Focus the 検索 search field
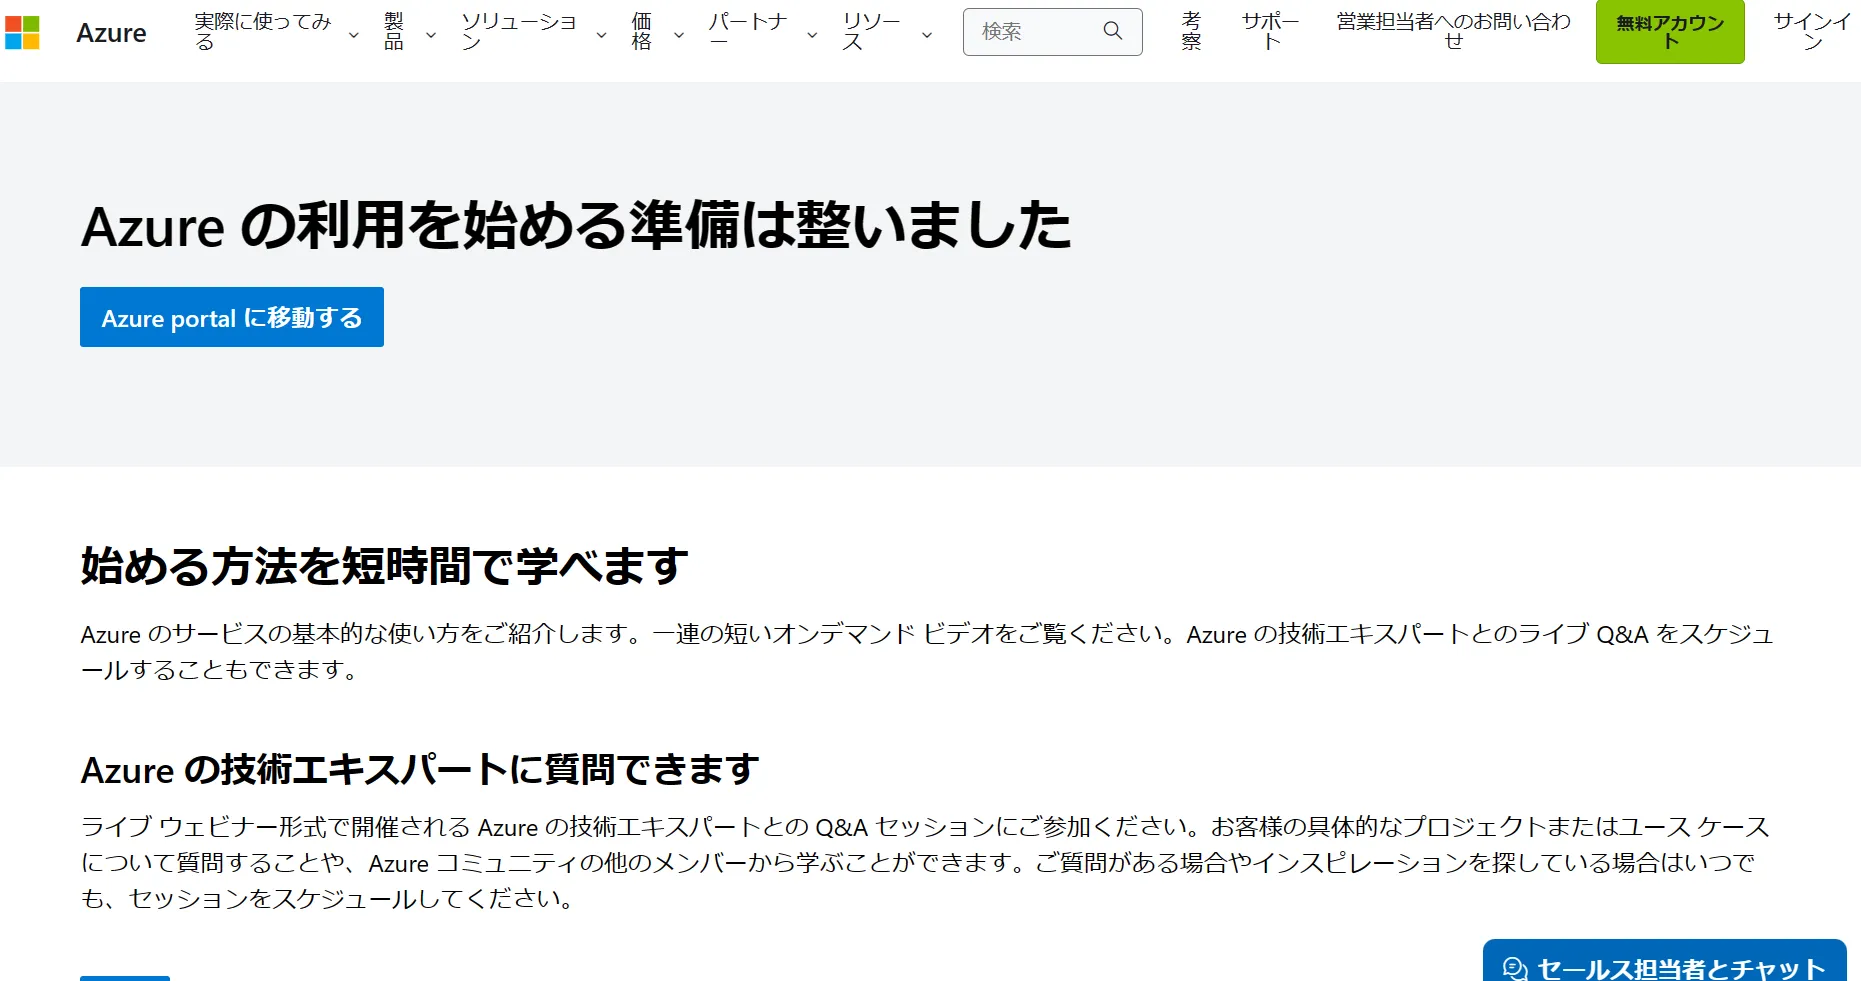Screen dimensions: 1861x981 [1052, 32]
